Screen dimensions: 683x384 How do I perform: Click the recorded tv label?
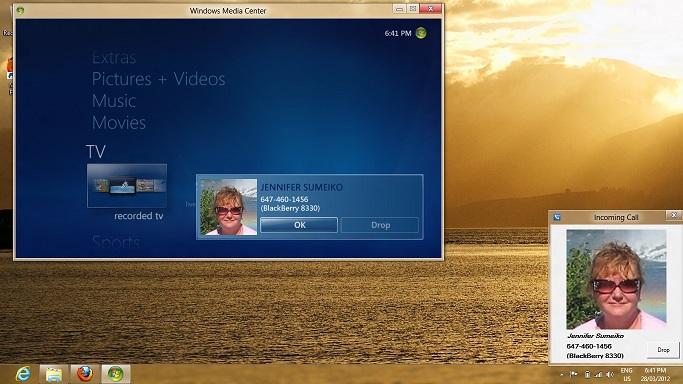point(139,216)
